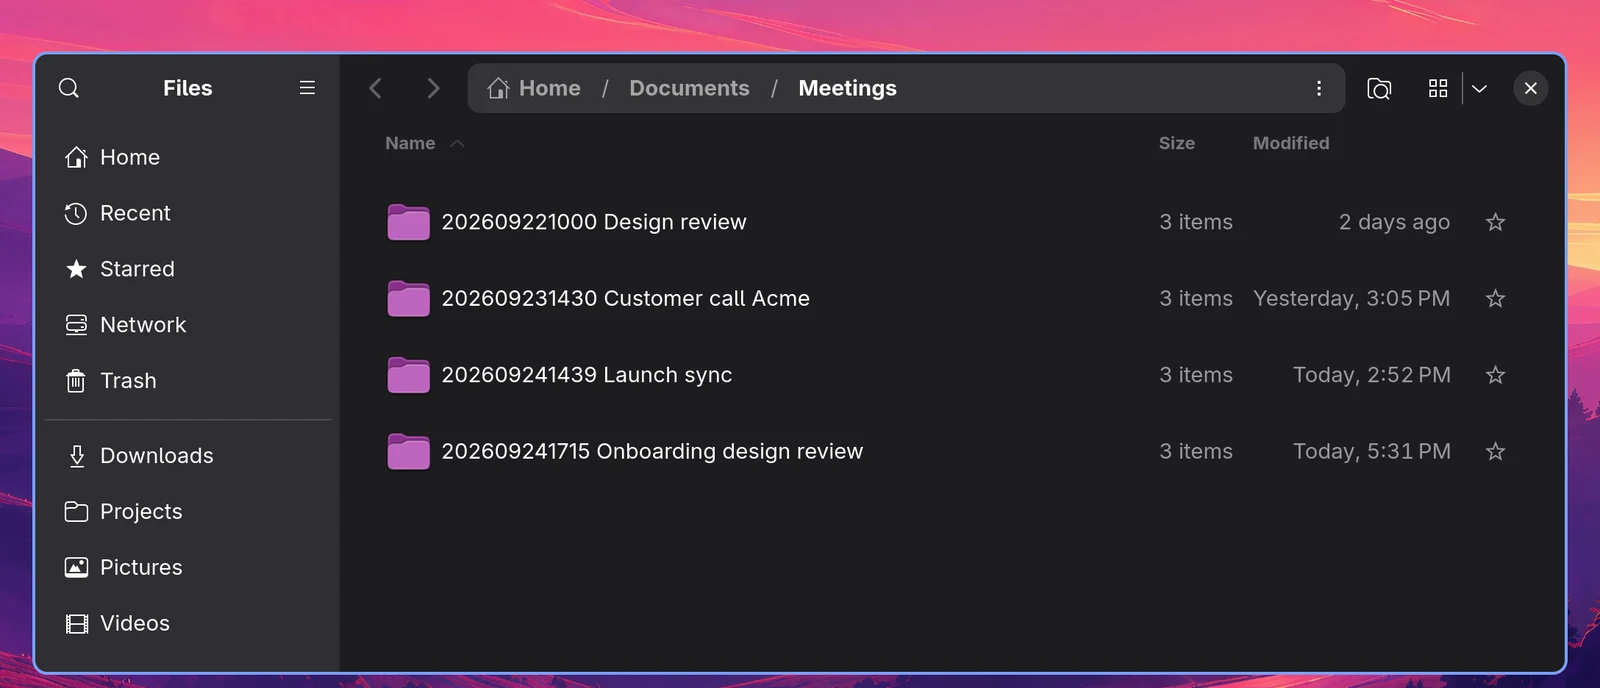Click the Projects folder icon
The image size is (1600, 688).
[x=76, y=512]
